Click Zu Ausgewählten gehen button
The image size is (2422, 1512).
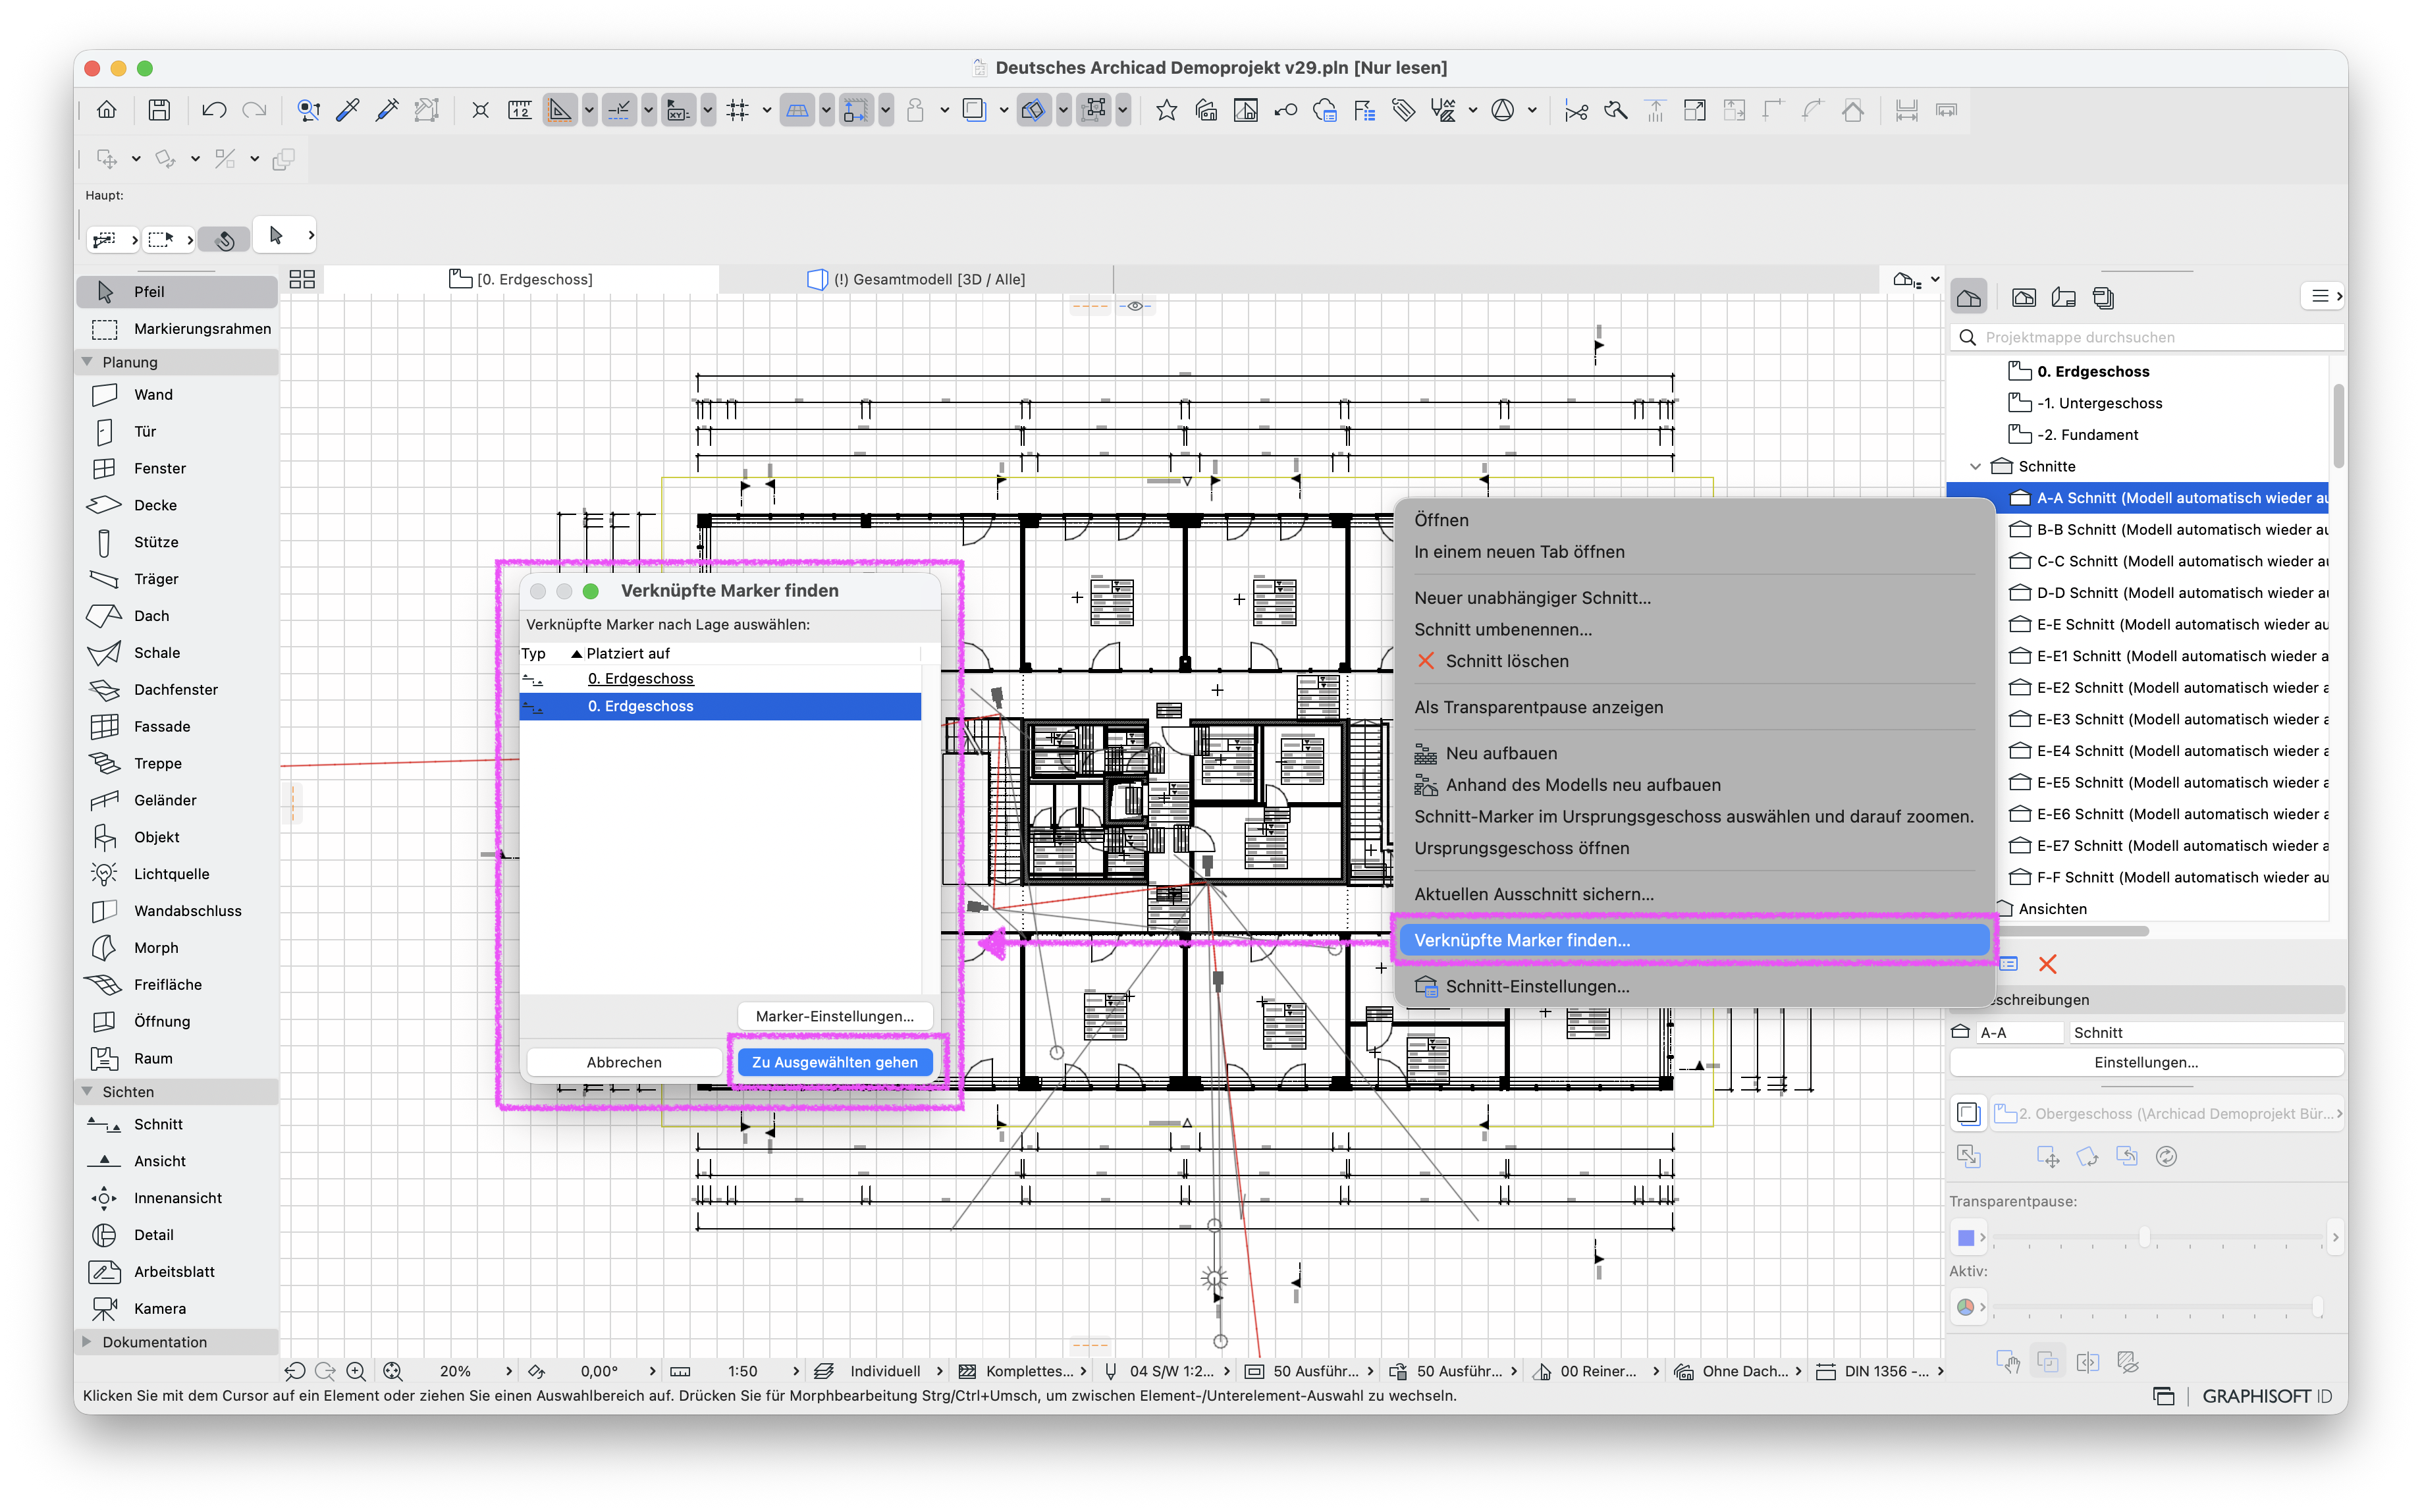(835, 1062)
